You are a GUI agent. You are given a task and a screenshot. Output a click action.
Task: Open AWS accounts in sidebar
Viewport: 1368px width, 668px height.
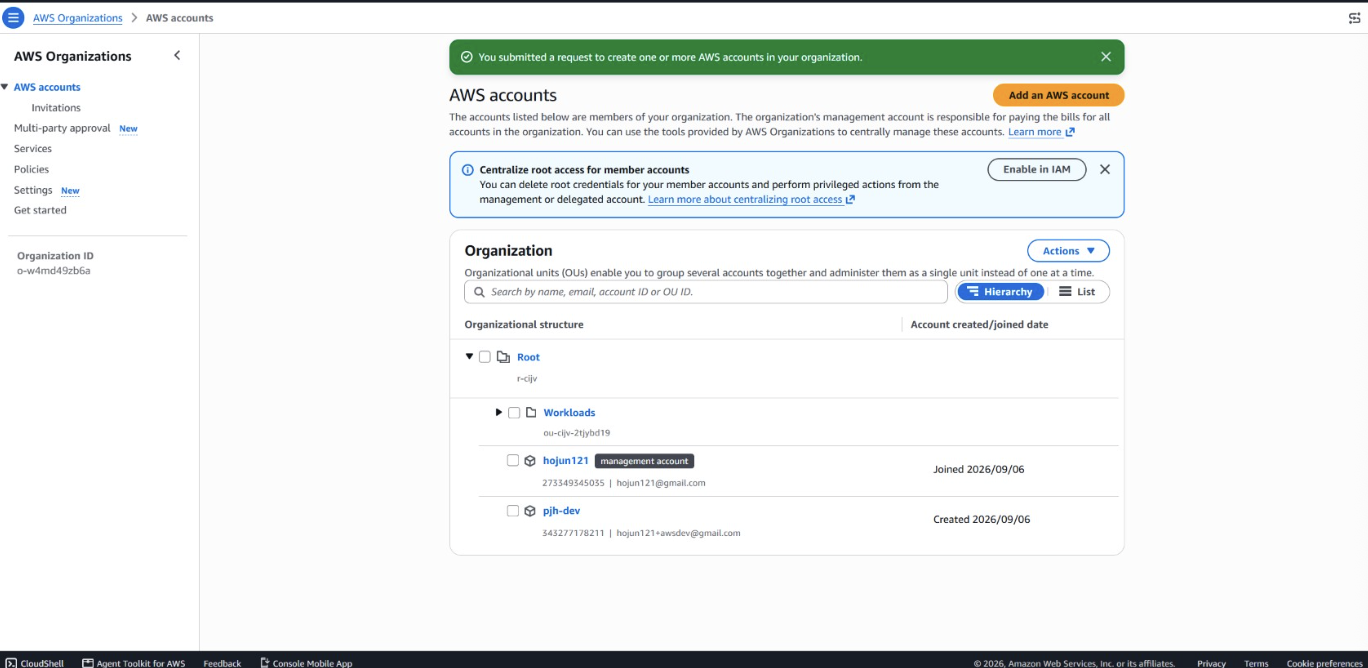47,87
